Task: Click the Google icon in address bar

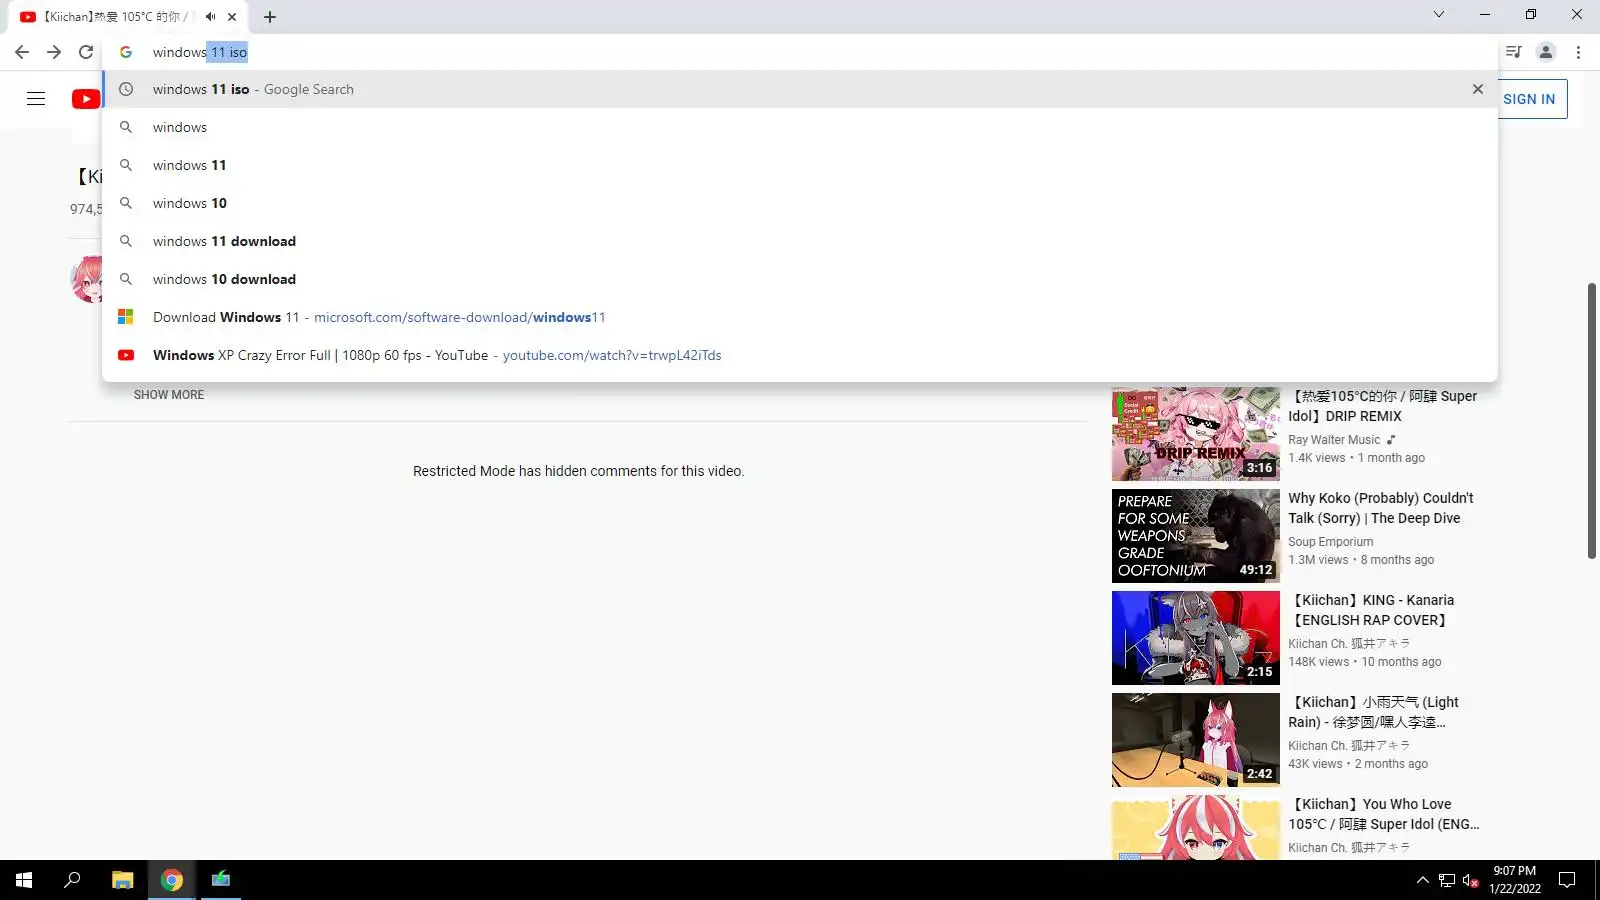Action: point(126,52)
